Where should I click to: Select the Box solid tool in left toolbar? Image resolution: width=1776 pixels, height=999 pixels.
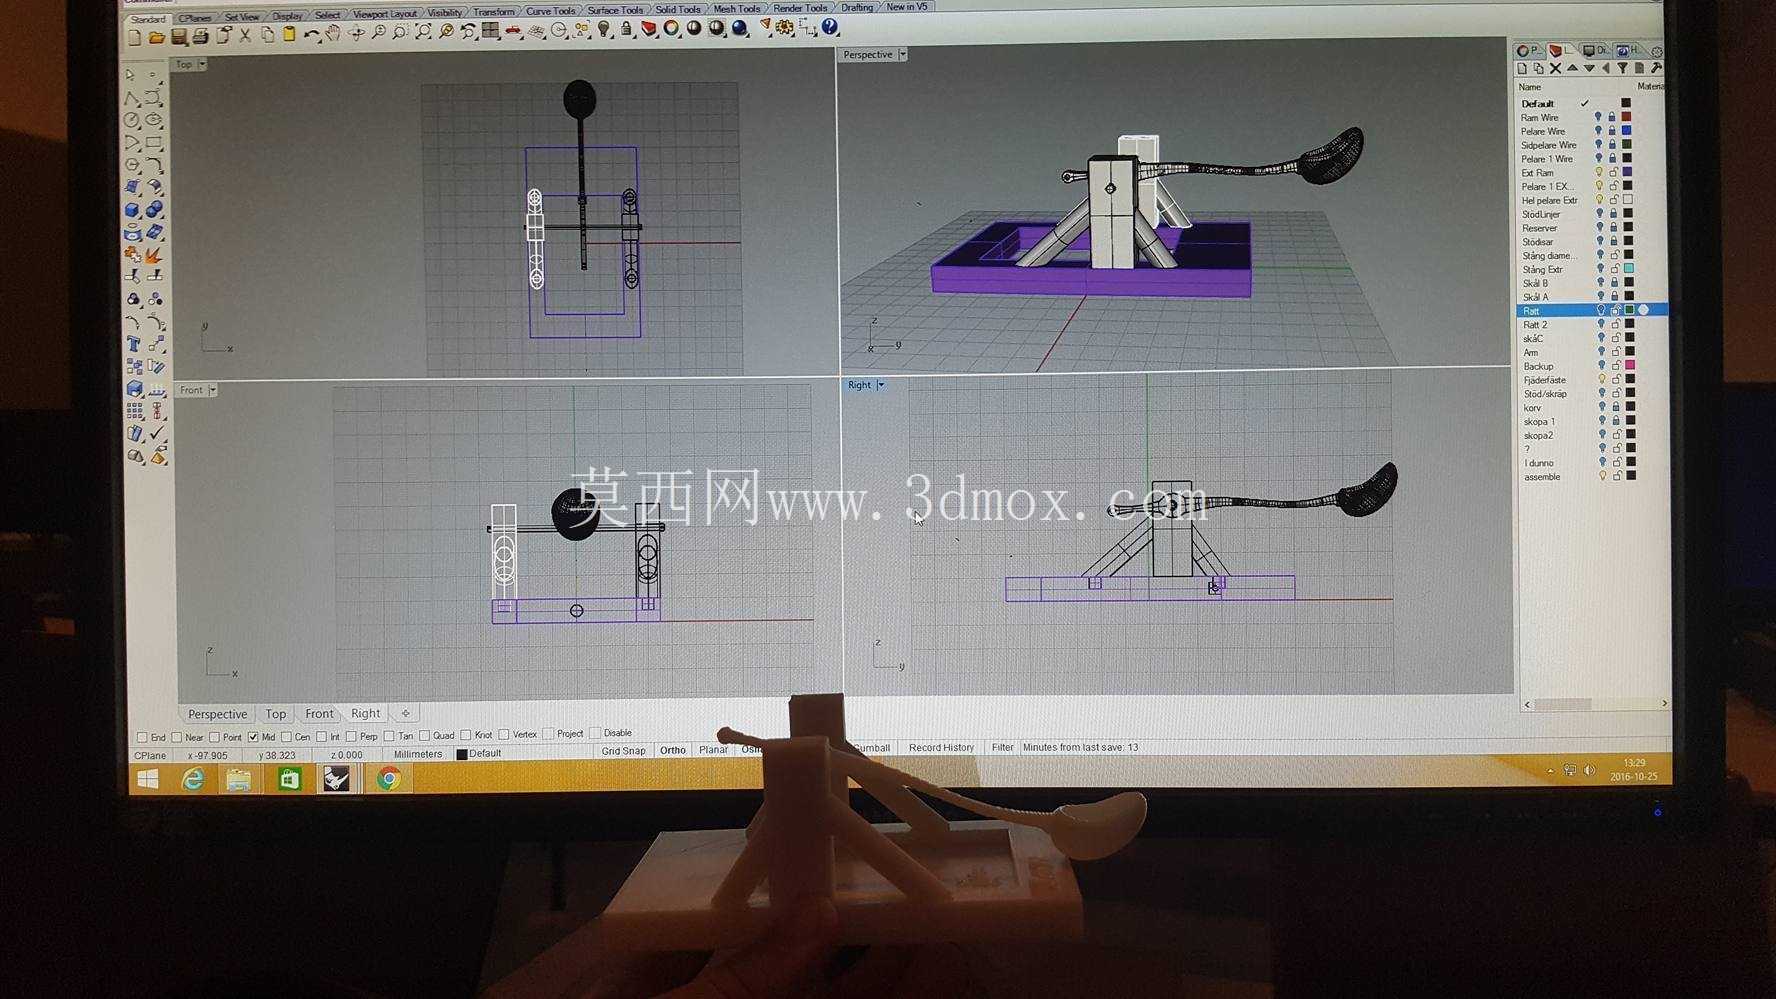tap(132, 210)
